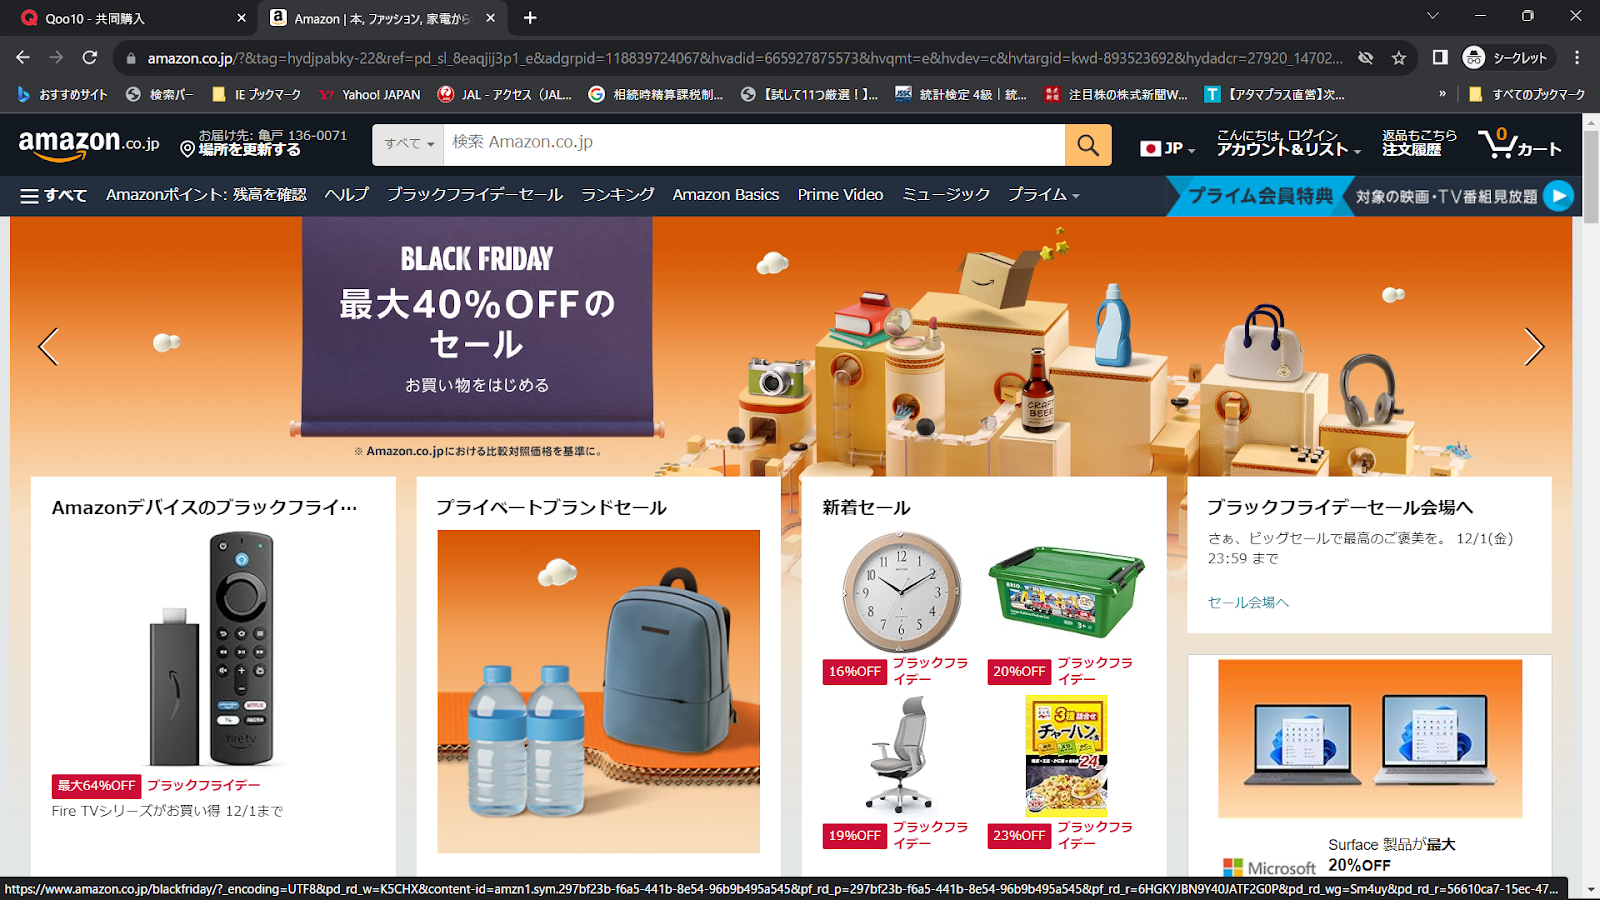The image size is (1600, 900).
Task: Open the browser side panel icon
Action: [x=1440, y=58]
